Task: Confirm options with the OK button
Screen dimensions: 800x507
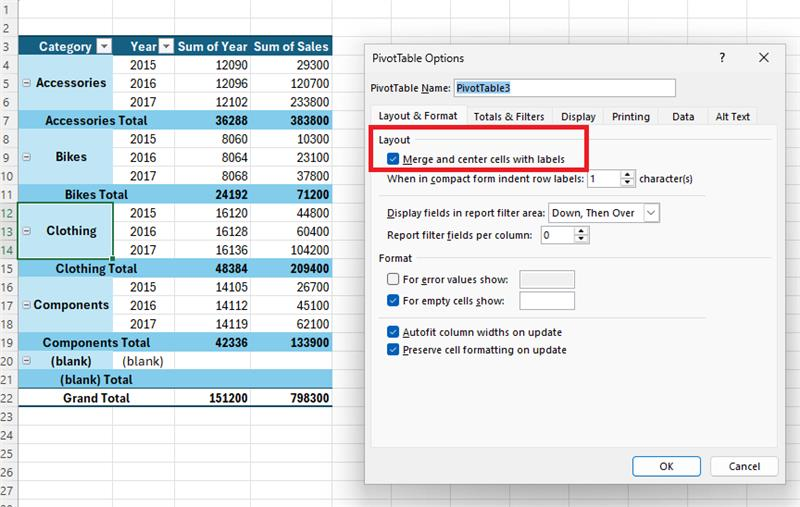Action: [x=666, y=466]
